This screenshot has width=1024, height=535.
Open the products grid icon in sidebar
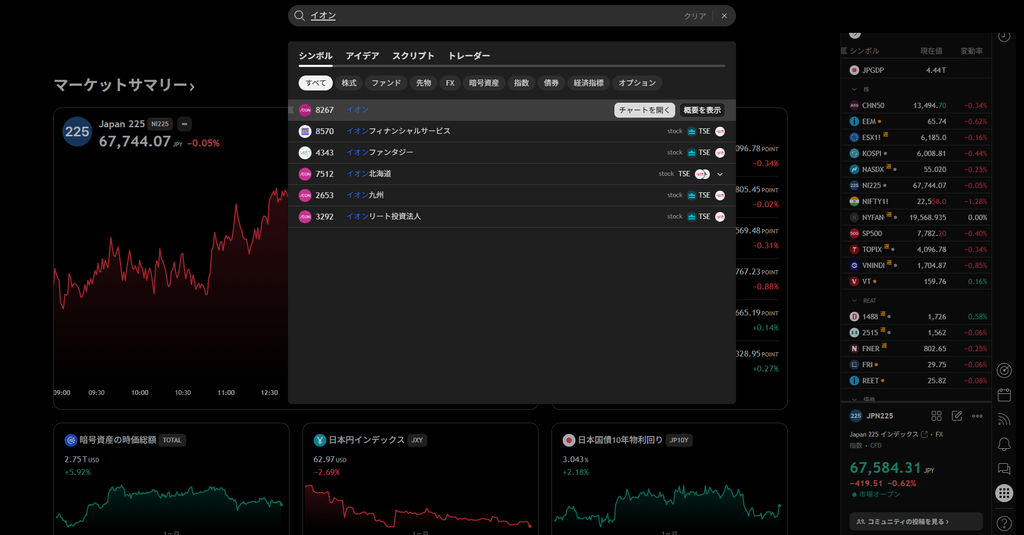(x=1004, y=493)
